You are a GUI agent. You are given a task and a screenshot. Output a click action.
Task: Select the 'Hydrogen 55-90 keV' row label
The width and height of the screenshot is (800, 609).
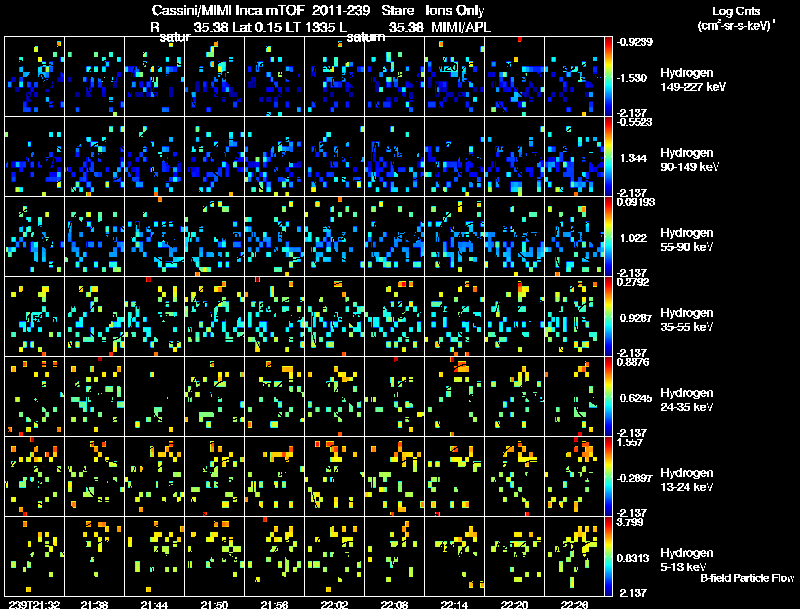[x=687, y=240]
